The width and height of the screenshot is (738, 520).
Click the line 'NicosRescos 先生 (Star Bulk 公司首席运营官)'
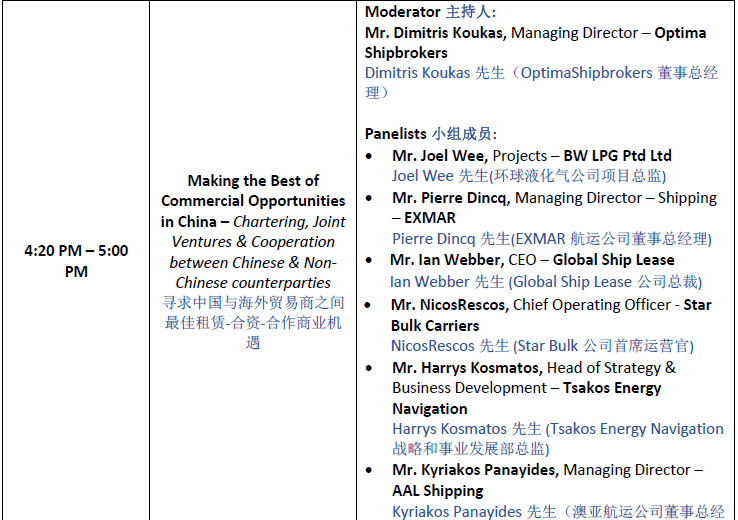(x=542, y=346)
